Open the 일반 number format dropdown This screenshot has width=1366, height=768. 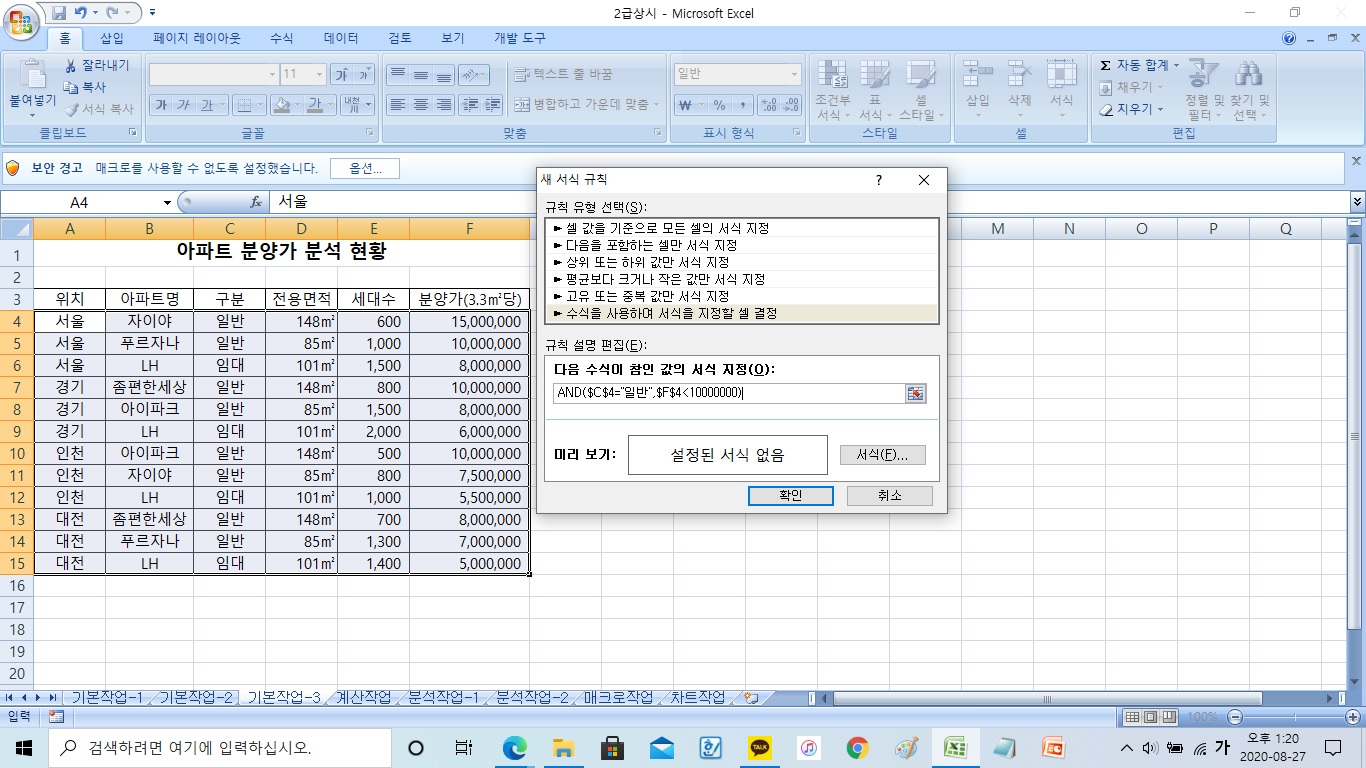point(794,74)
